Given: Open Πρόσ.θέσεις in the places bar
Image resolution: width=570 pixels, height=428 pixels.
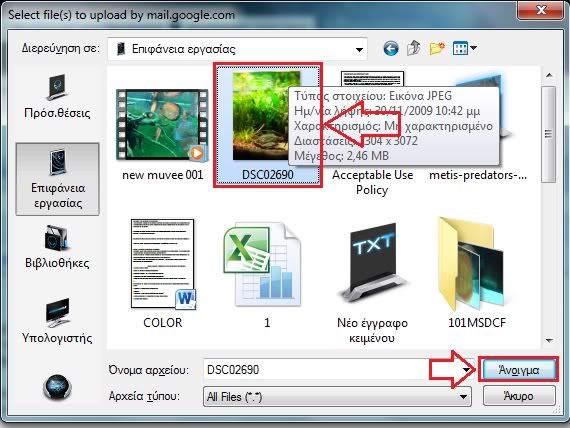Looking at the screenshot, I should pyautogui.click(x=57, y=96).
